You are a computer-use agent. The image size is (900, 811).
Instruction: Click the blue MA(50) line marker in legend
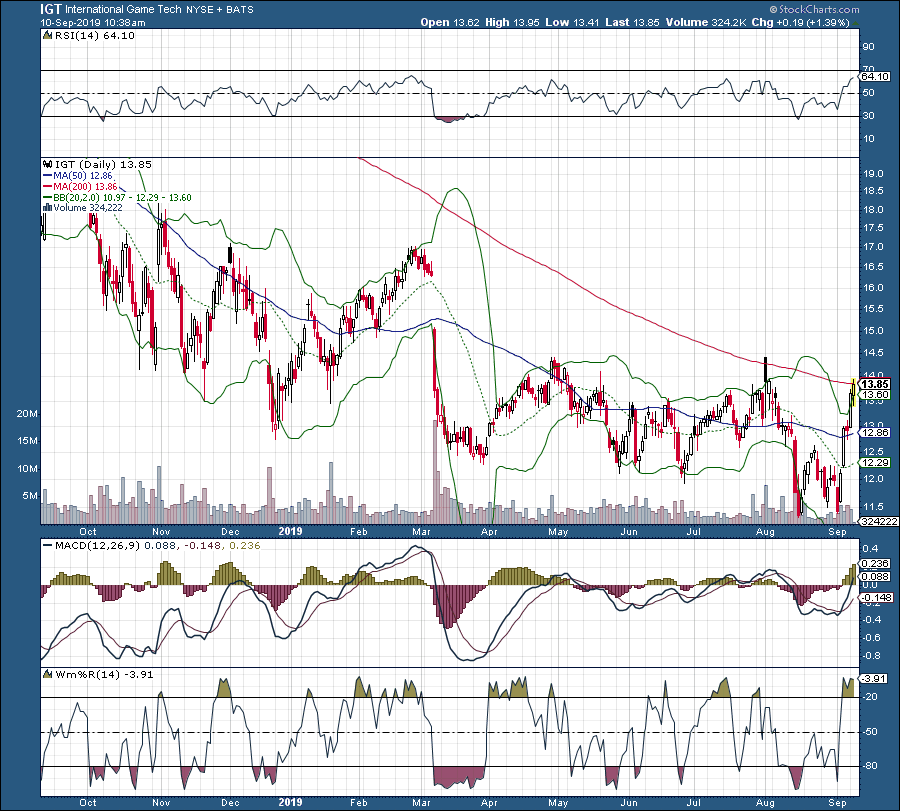(x=48, y=176)
